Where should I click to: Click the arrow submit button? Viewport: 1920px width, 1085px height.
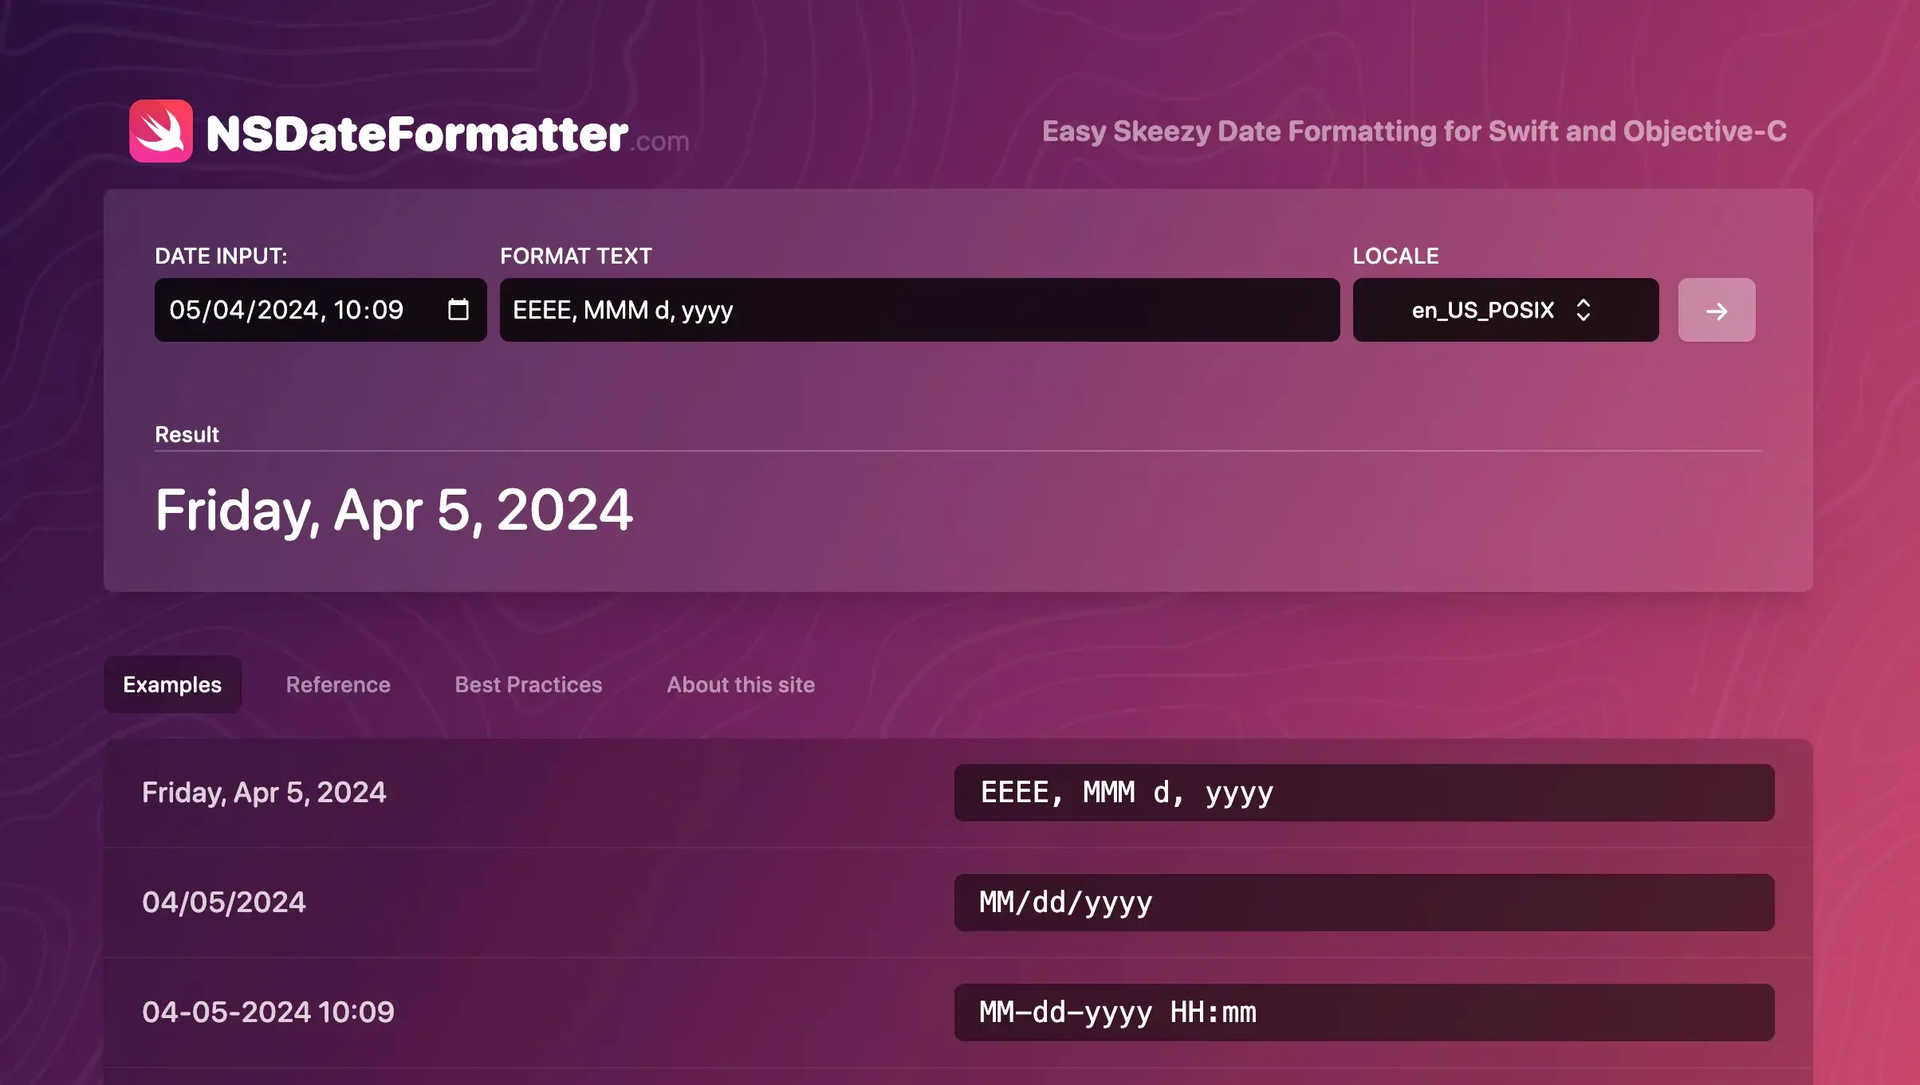coord(1716,308)
